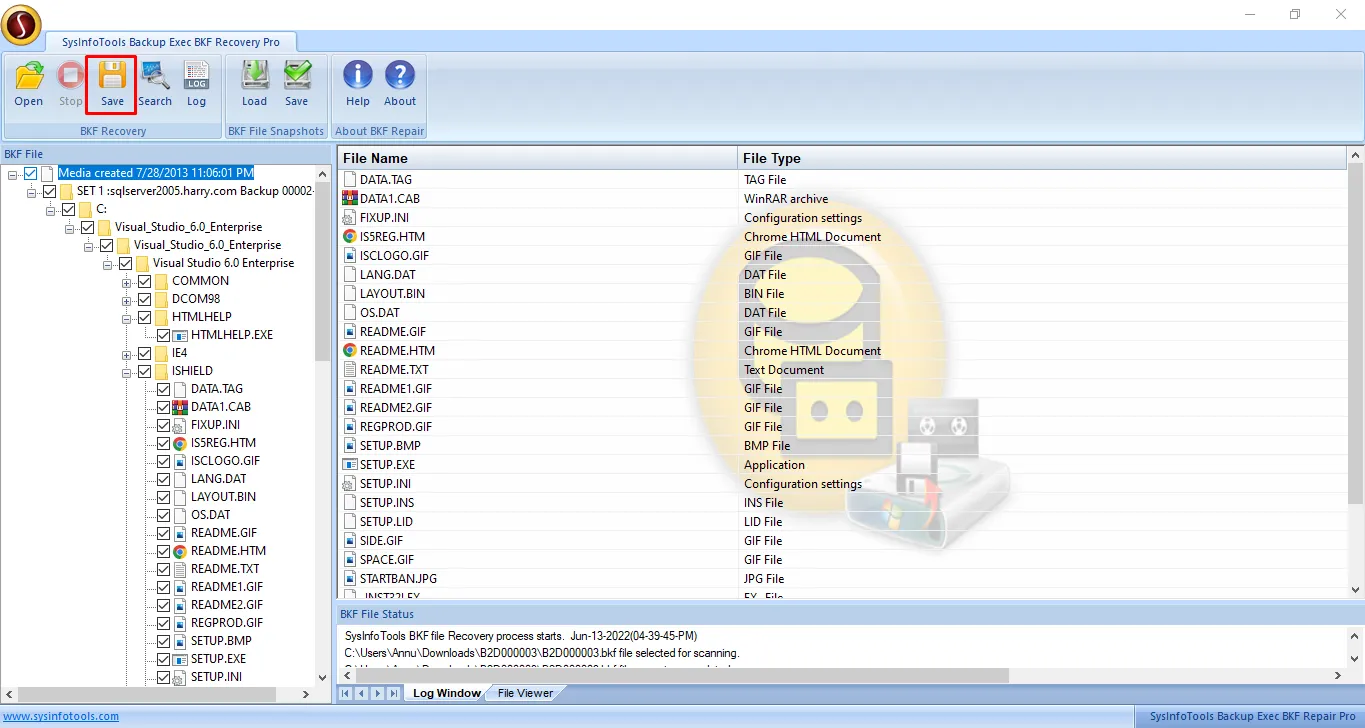Open the www.sysinfotools.com link
Screen dimensions: 1365x728
[61, 716]
